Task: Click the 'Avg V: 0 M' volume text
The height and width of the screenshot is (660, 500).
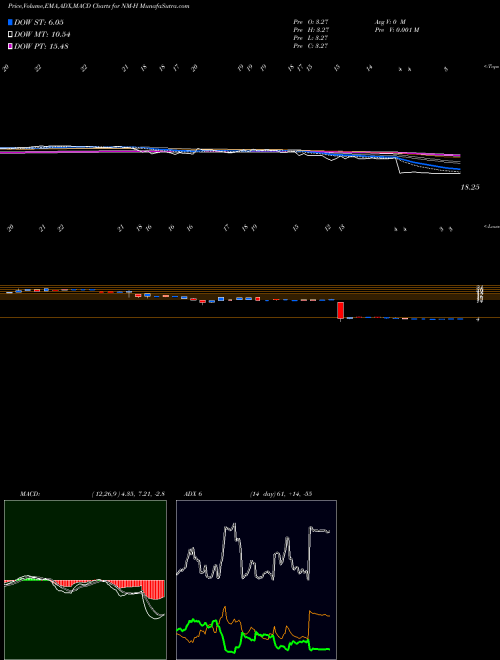Action: tap(389, 21)
